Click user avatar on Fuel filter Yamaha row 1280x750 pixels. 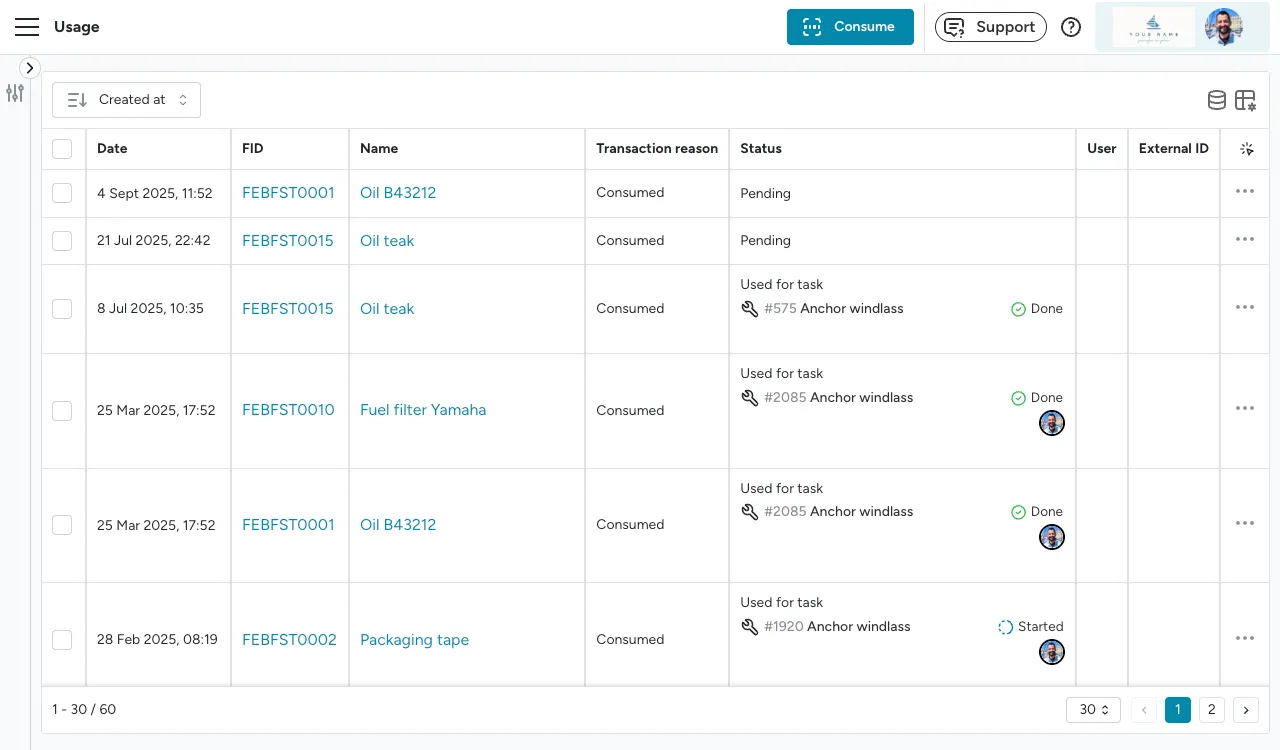pyautogui.click(x=1051, y=423)
